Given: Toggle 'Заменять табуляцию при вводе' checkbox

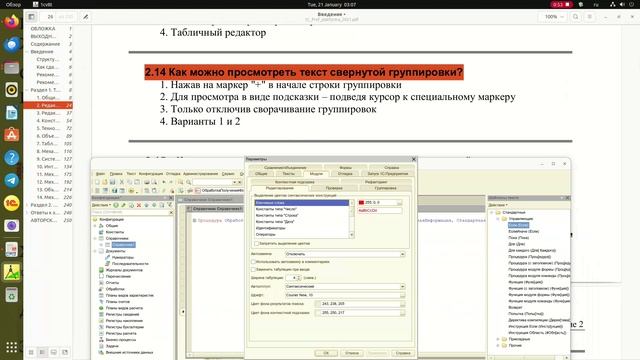Looking at the screenshot, I should coord(253,270).
